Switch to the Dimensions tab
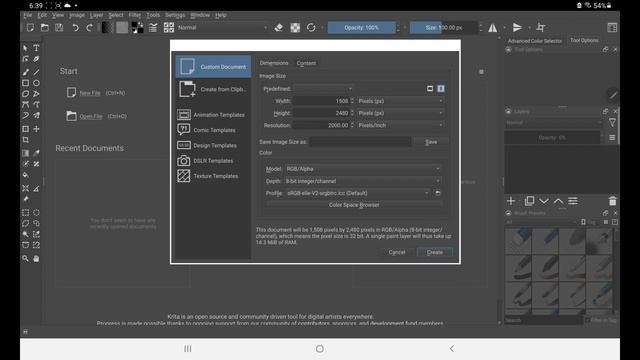 coord(274,63)
